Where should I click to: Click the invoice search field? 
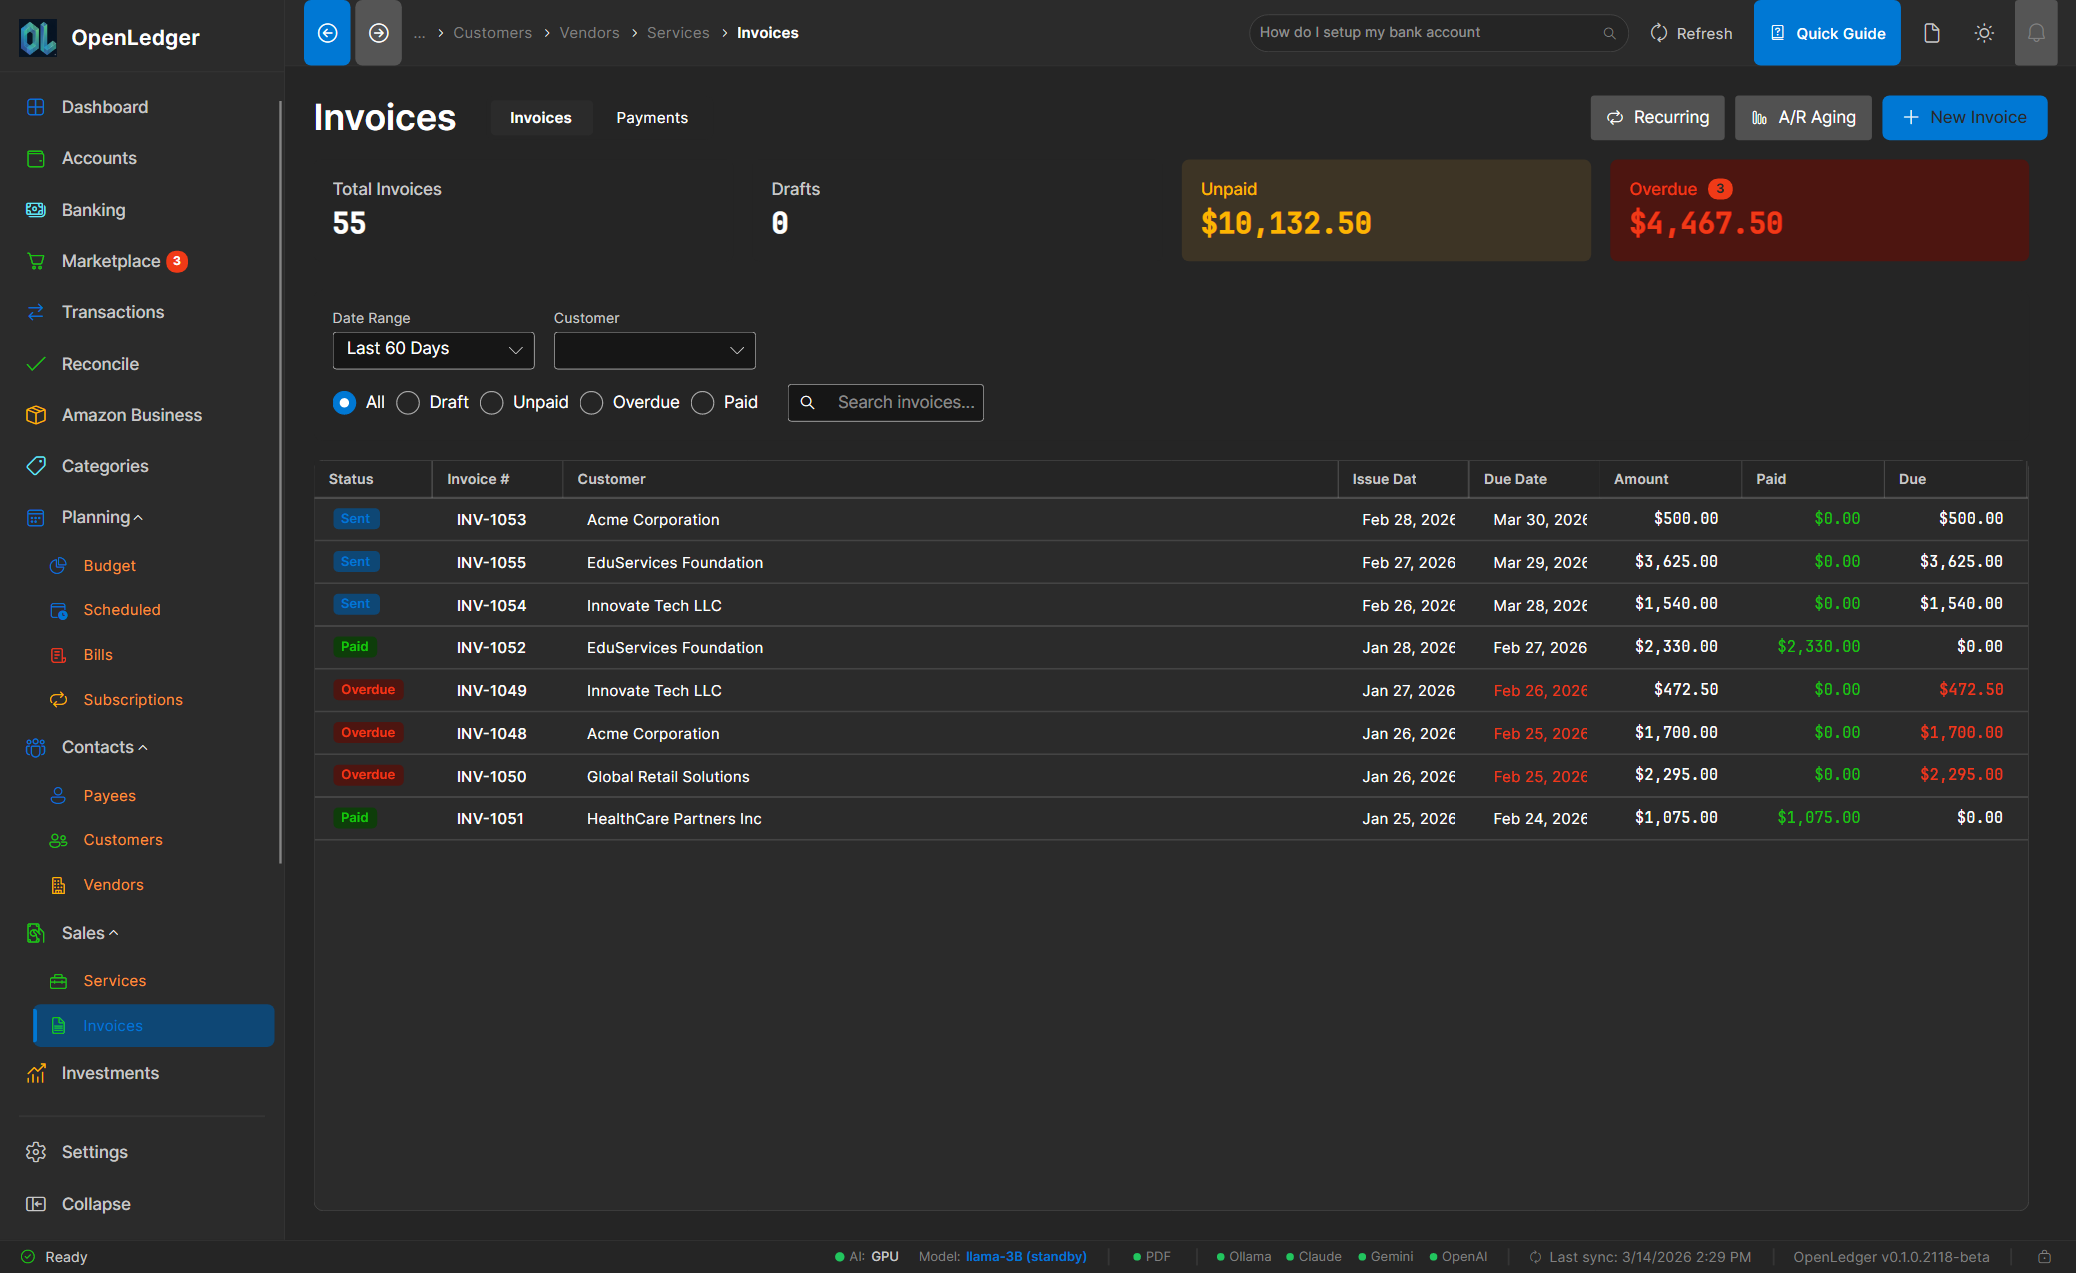click(895, 402)
